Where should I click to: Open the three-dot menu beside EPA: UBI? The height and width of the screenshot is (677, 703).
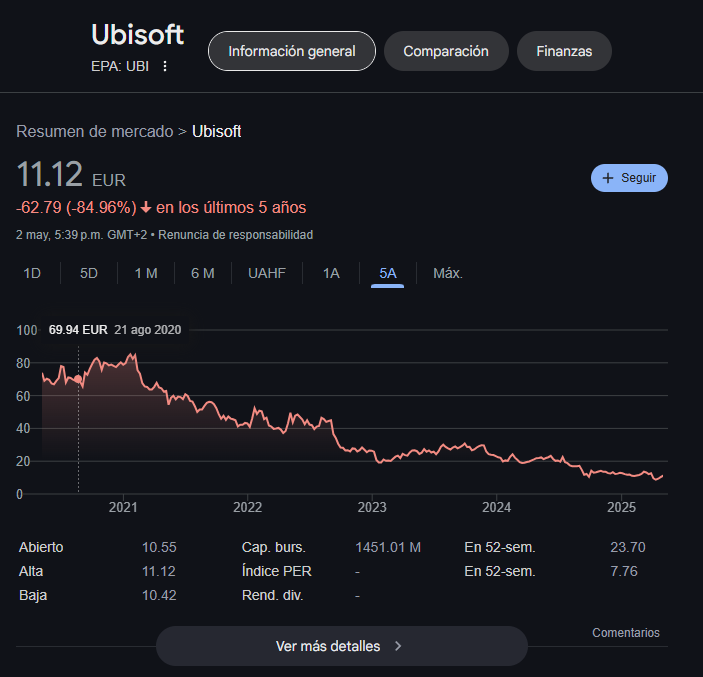165,66
